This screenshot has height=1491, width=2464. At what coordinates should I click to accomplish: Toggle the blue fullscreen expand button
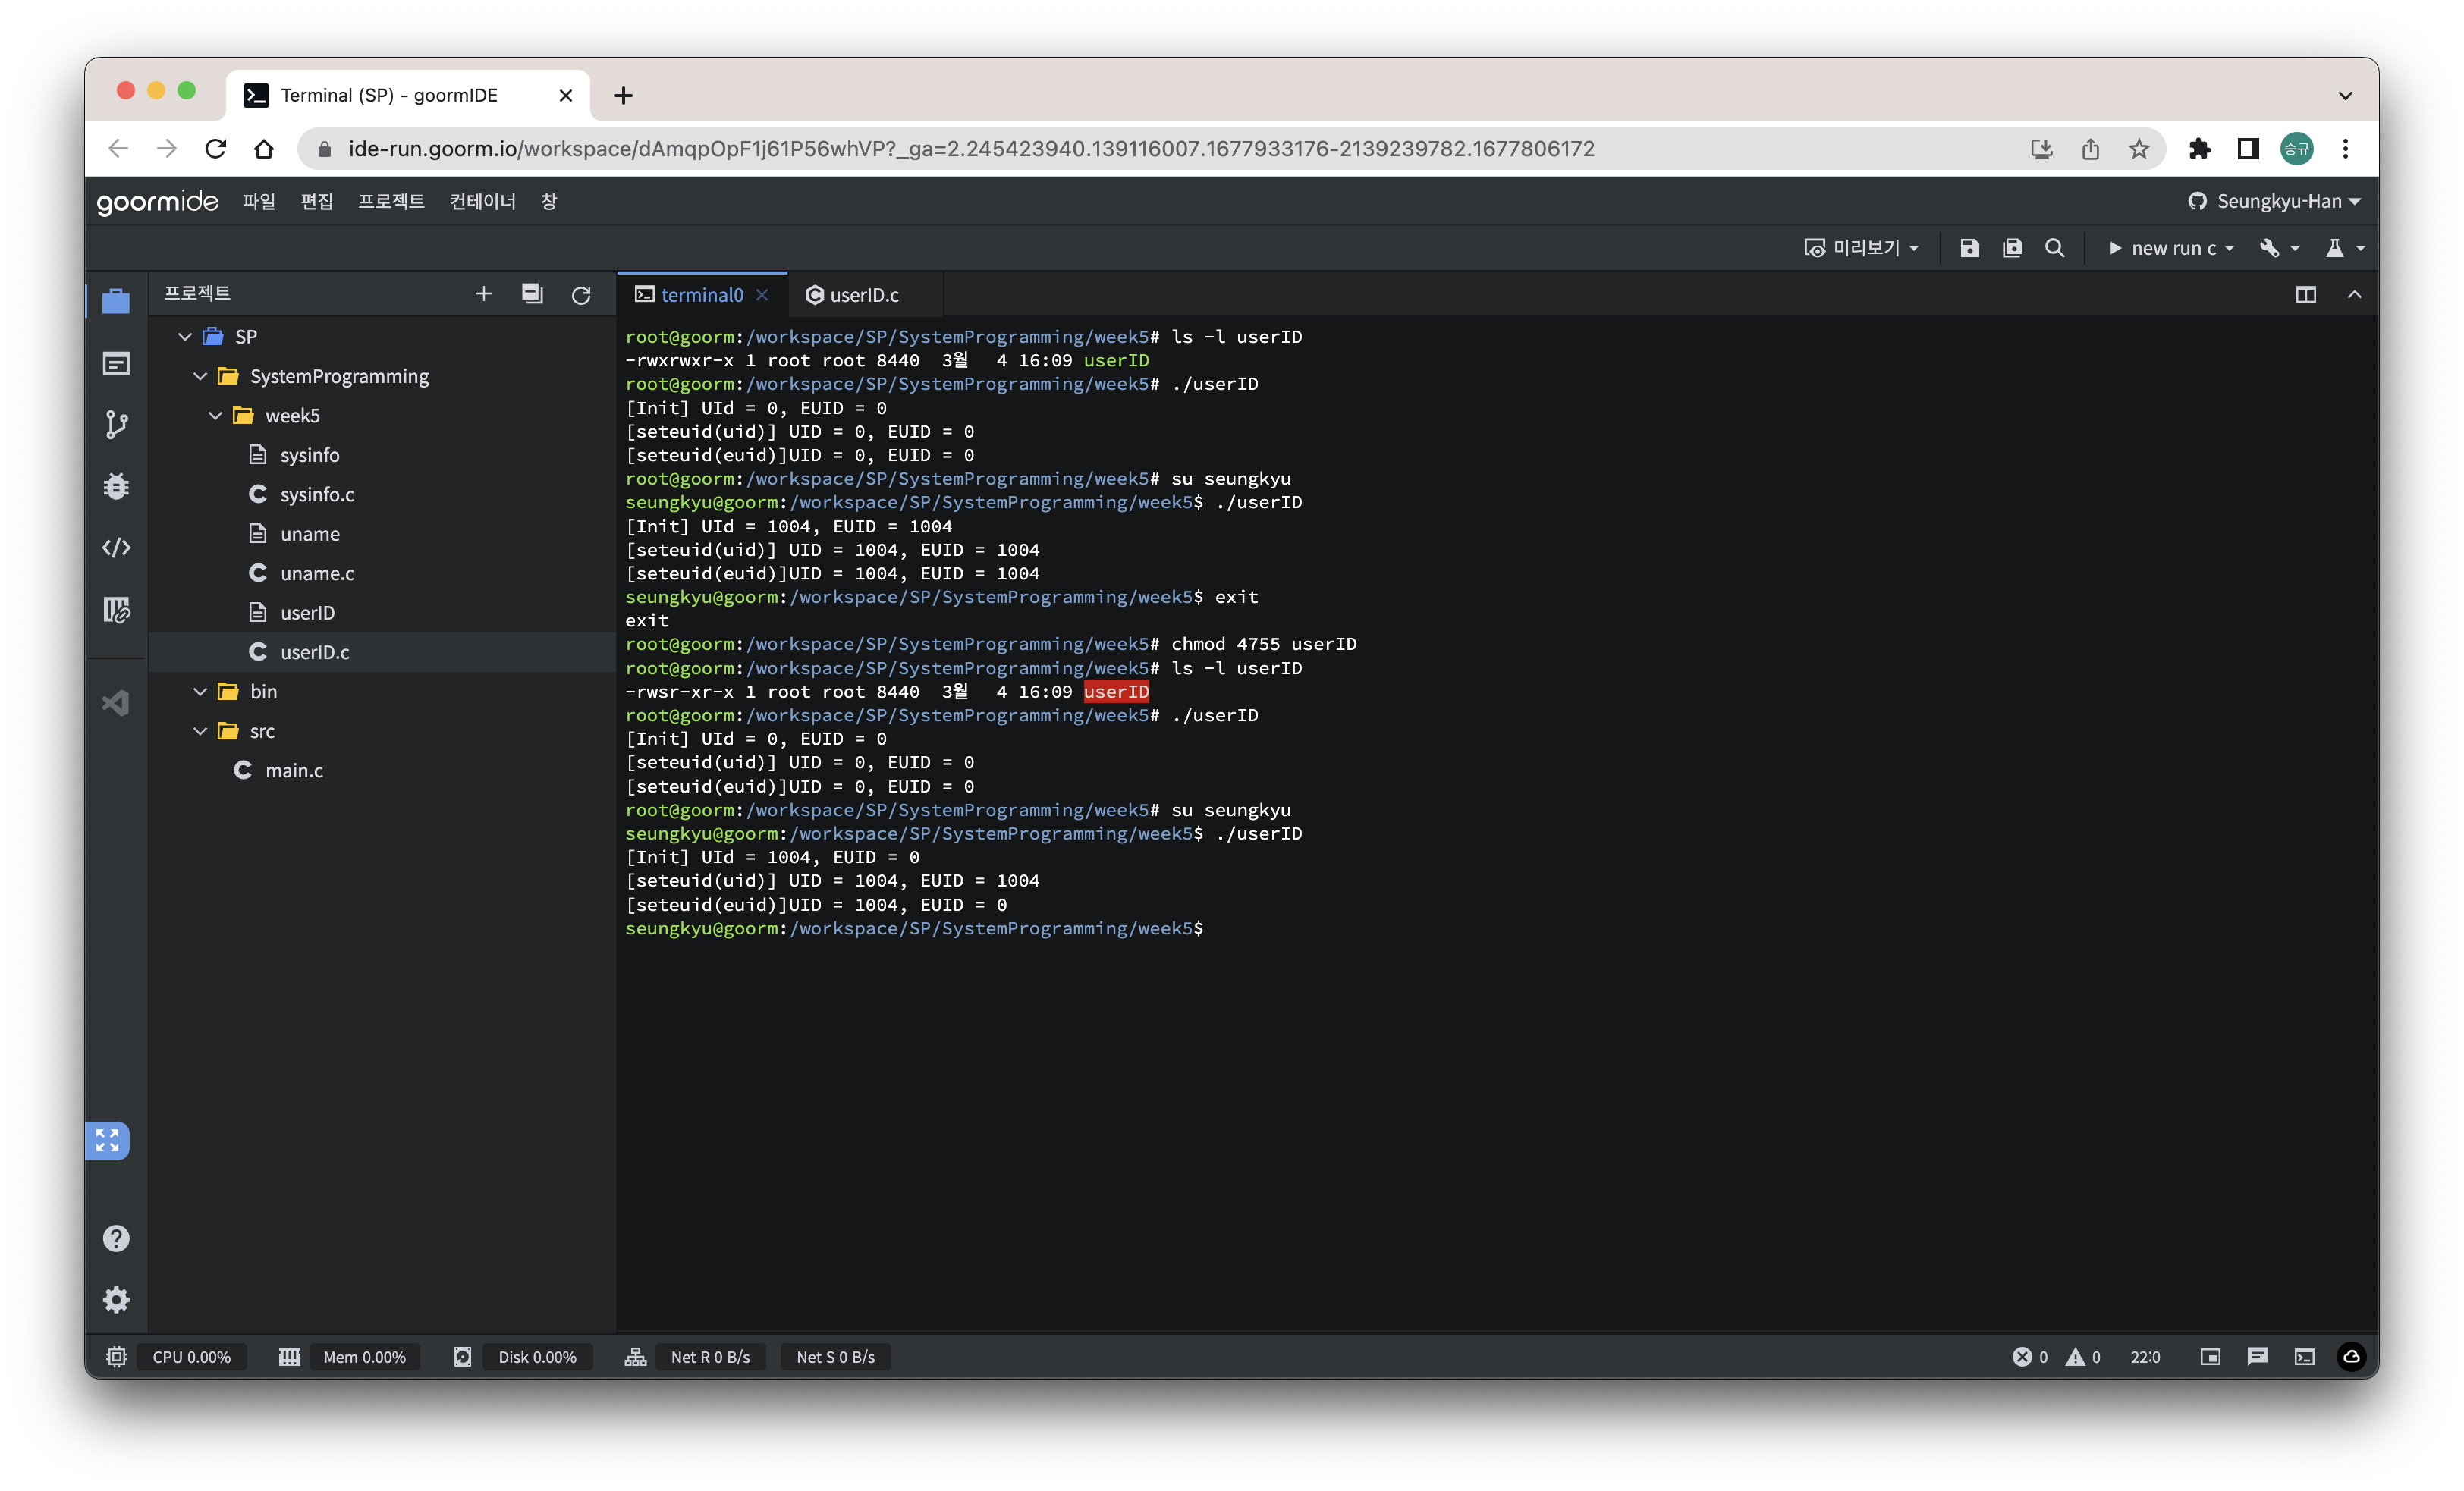[x=108, y=1140]
